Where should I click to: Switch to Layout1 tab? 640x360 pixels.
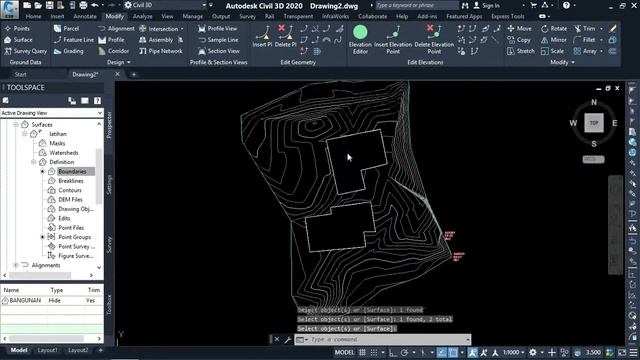coord(47,350)
